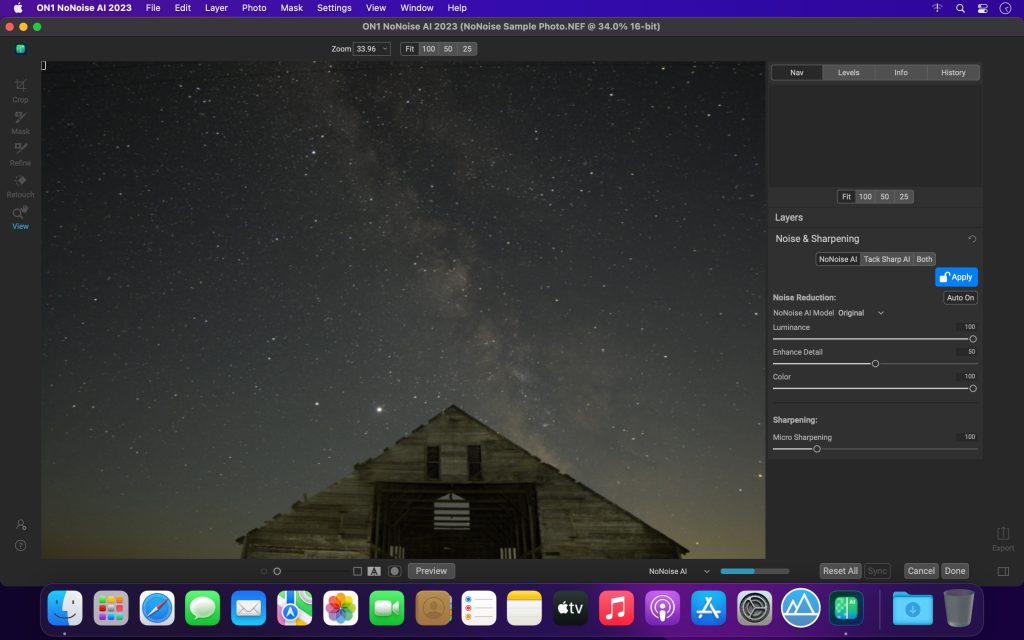
Task: Select the Mask tool
Action: coord(20,120)
